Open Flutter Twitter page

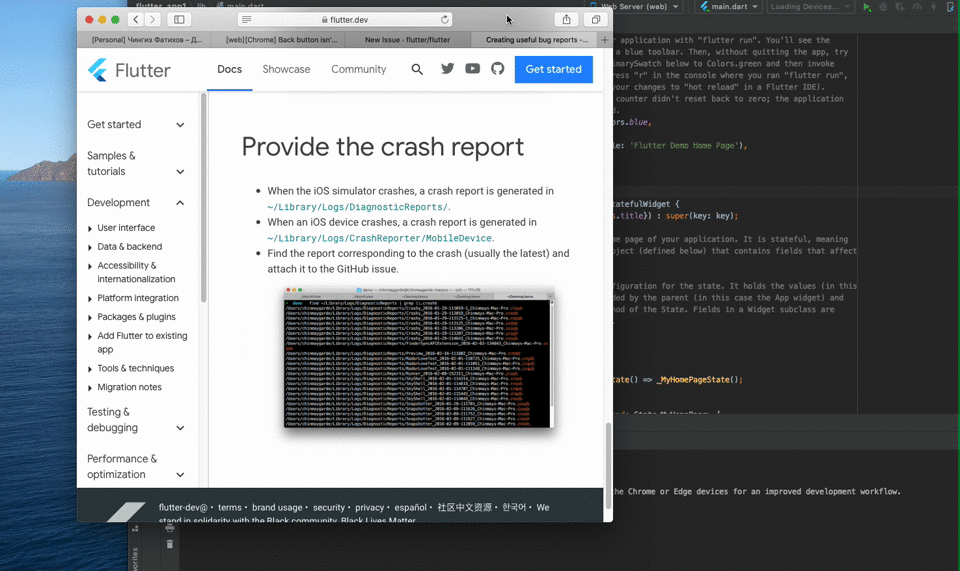click(448, 69)
